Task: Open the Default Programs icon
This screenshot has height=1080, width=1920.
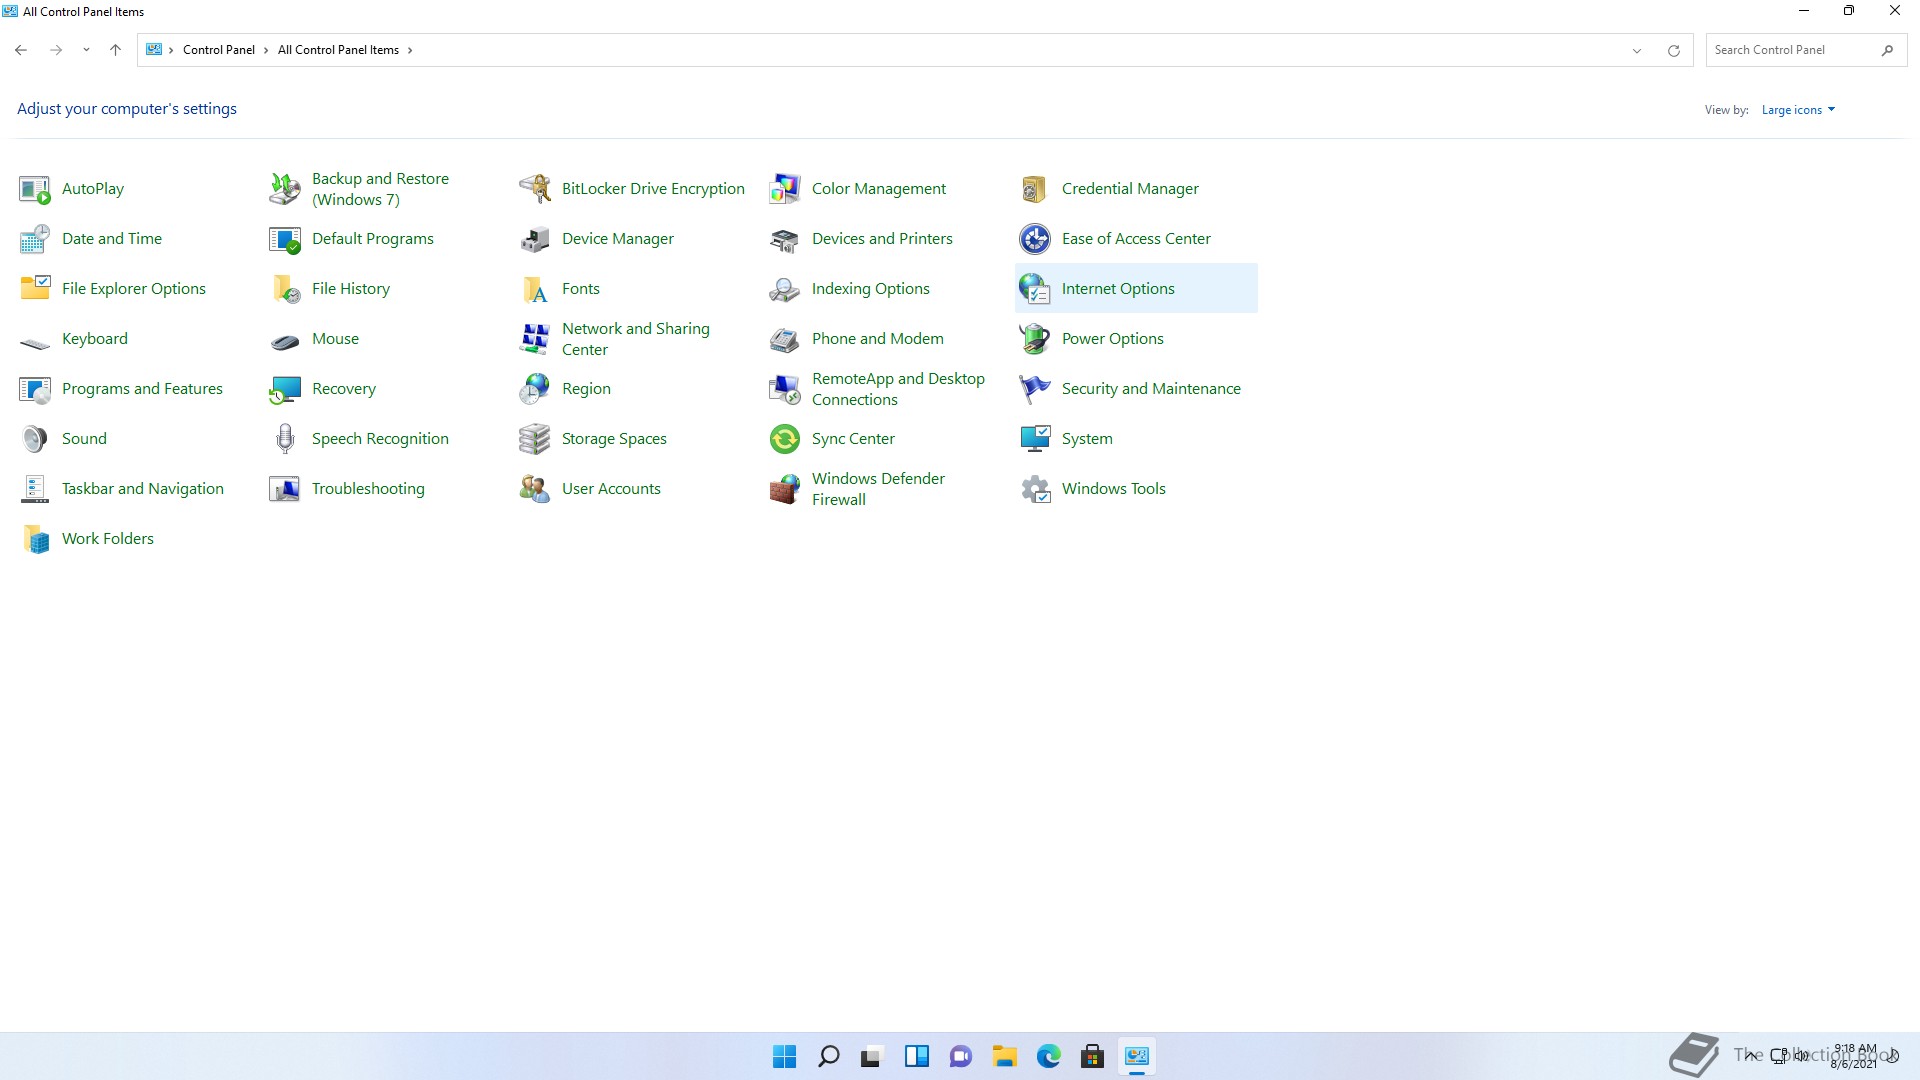Action: [x=285, y=239]
